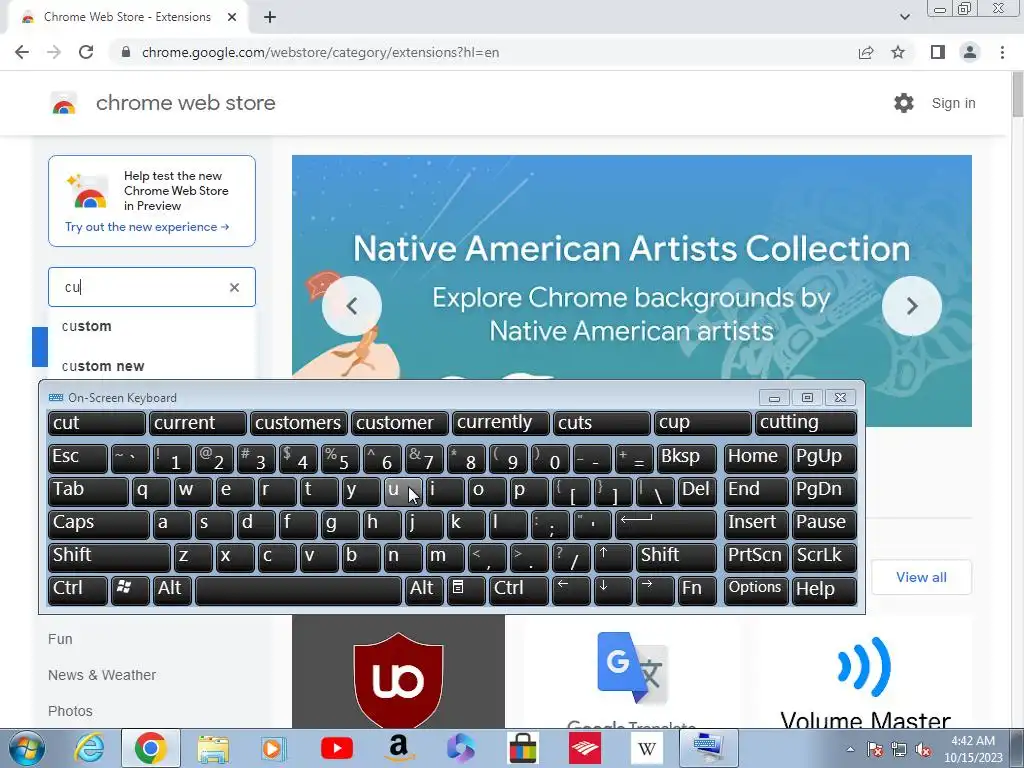Screen dimensions: 1024x768
Task: Toggle right Alt key on keyboard
Action: click(x=424, y=590)
